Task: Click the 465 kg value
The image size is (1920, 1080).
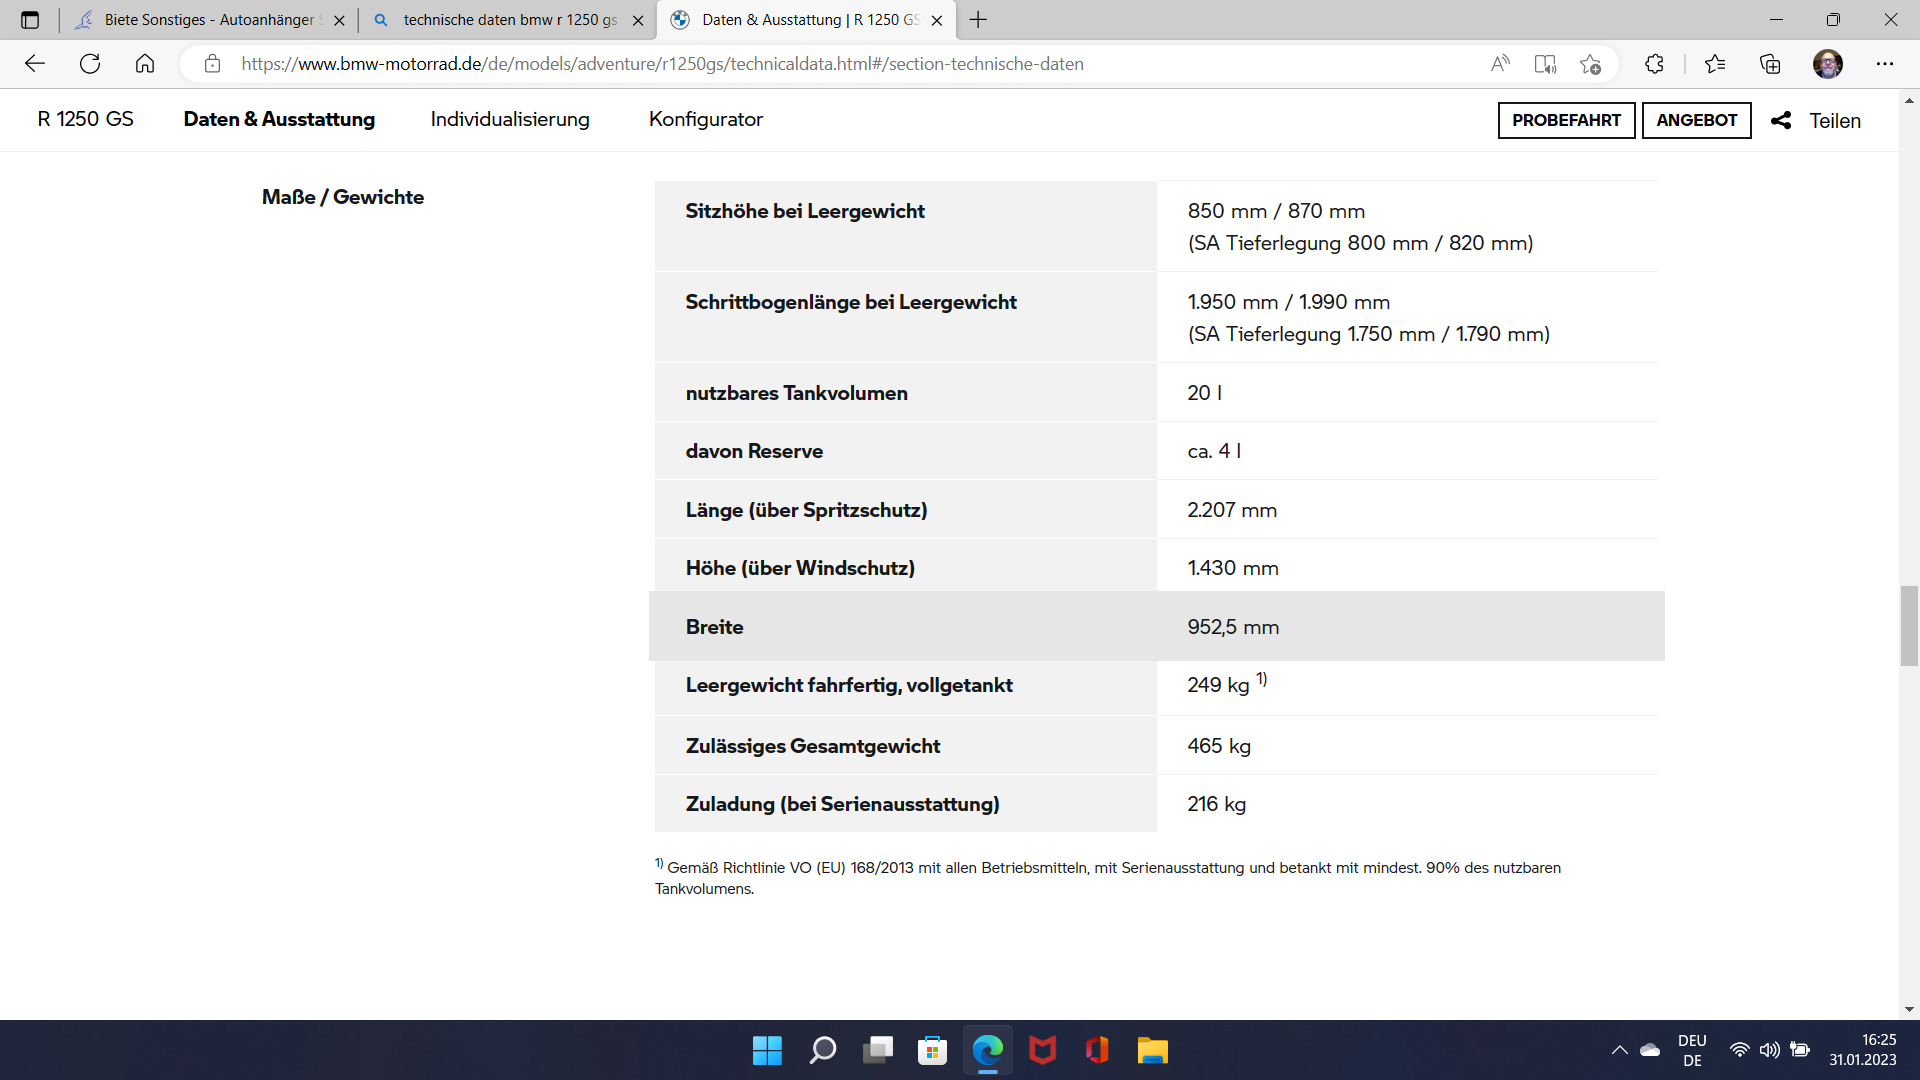Action: (1219, 746)
